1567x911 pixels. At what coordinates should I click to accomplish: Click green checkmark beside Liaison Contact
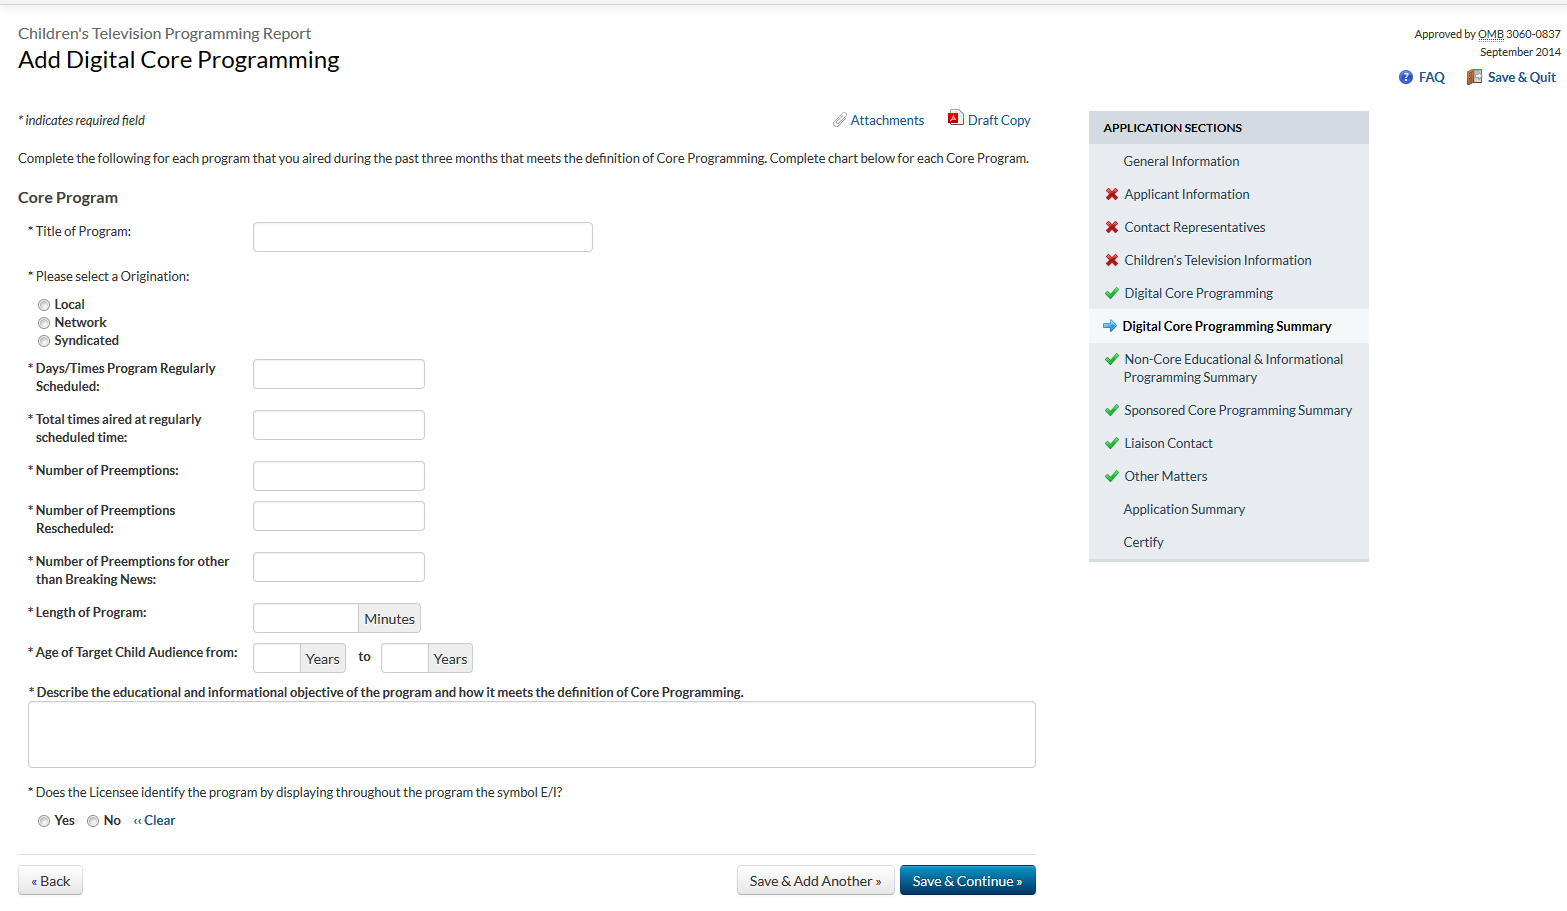click(x=1111, y=444)
